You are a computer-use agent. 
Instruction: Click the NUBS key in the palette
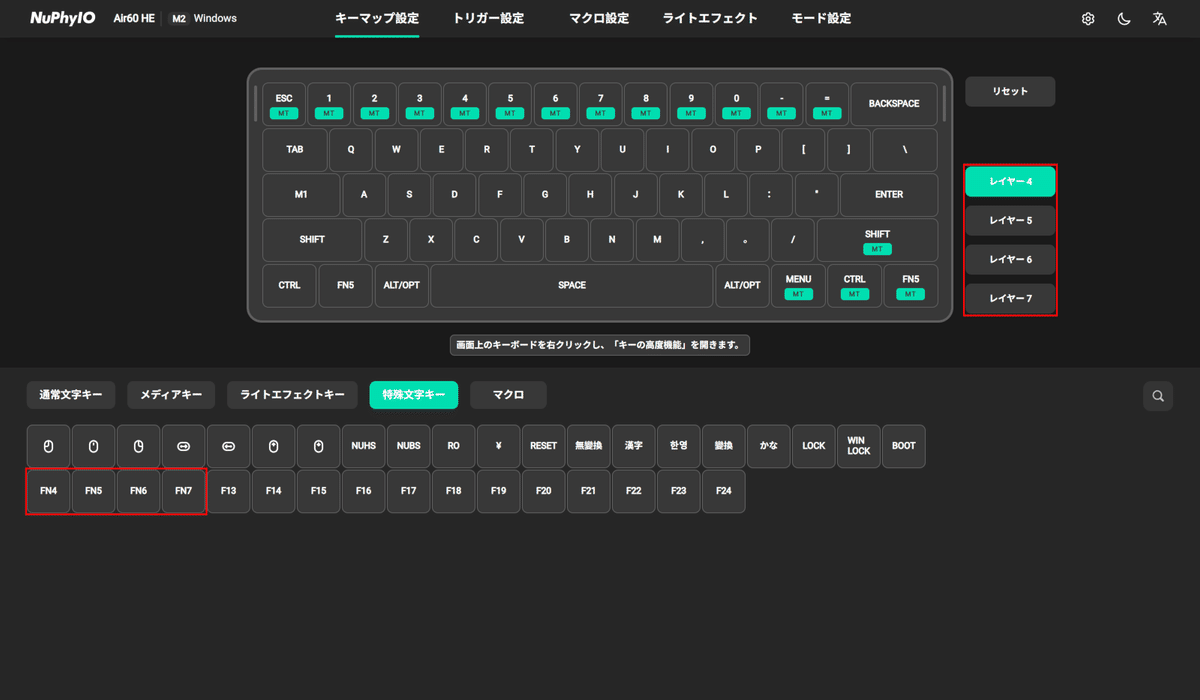coord(408,446)
